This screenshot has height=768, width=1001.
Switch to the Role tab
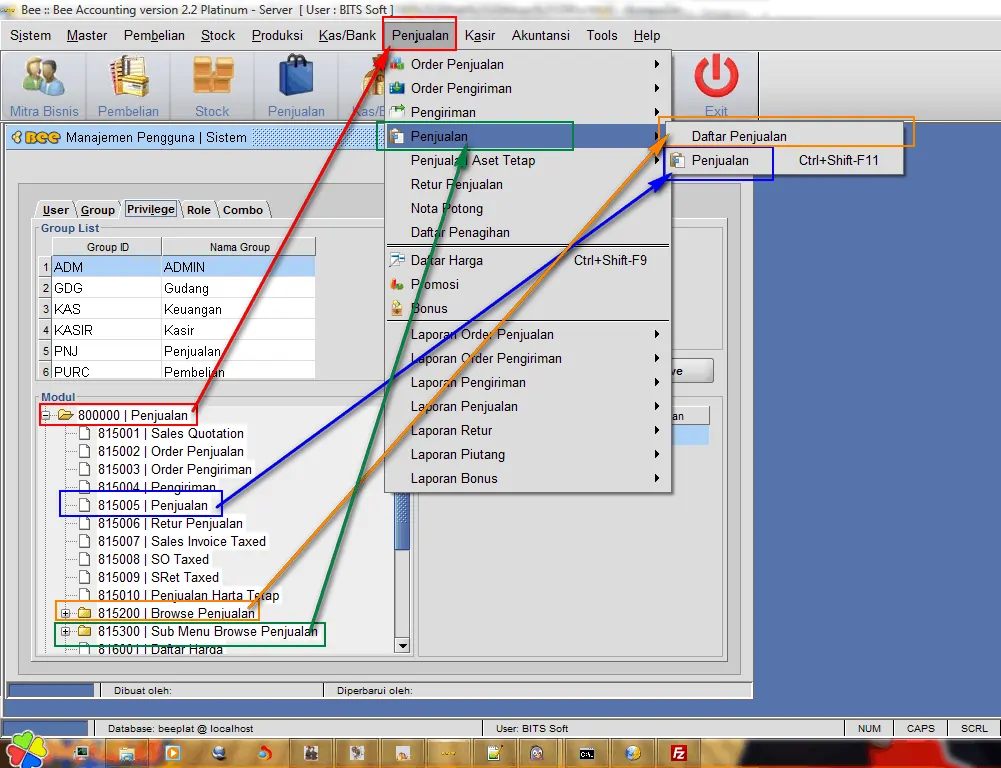199,210
